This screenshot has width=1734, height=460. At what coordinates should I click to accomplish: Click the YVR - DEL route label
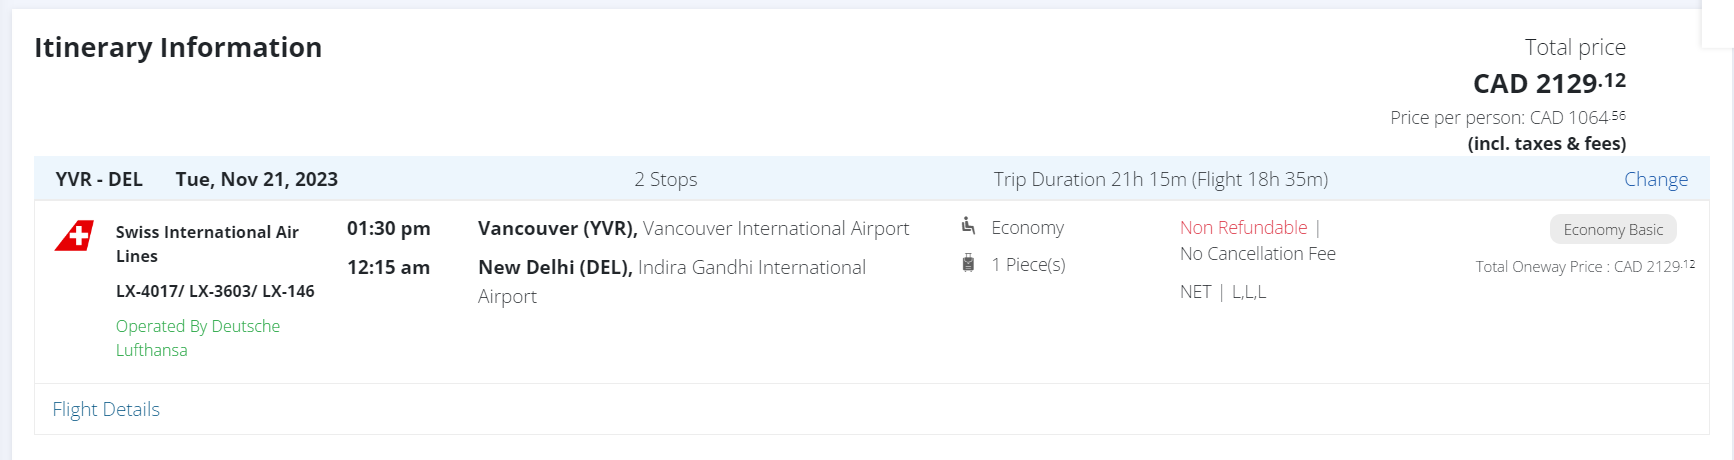click(x=99, y=180)
